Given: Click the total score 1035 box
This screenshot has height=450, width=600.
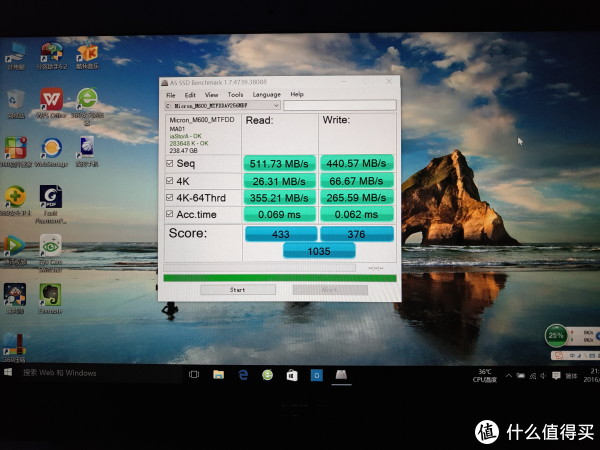Looking at the screenshot, I should click(x=319, y=251).
